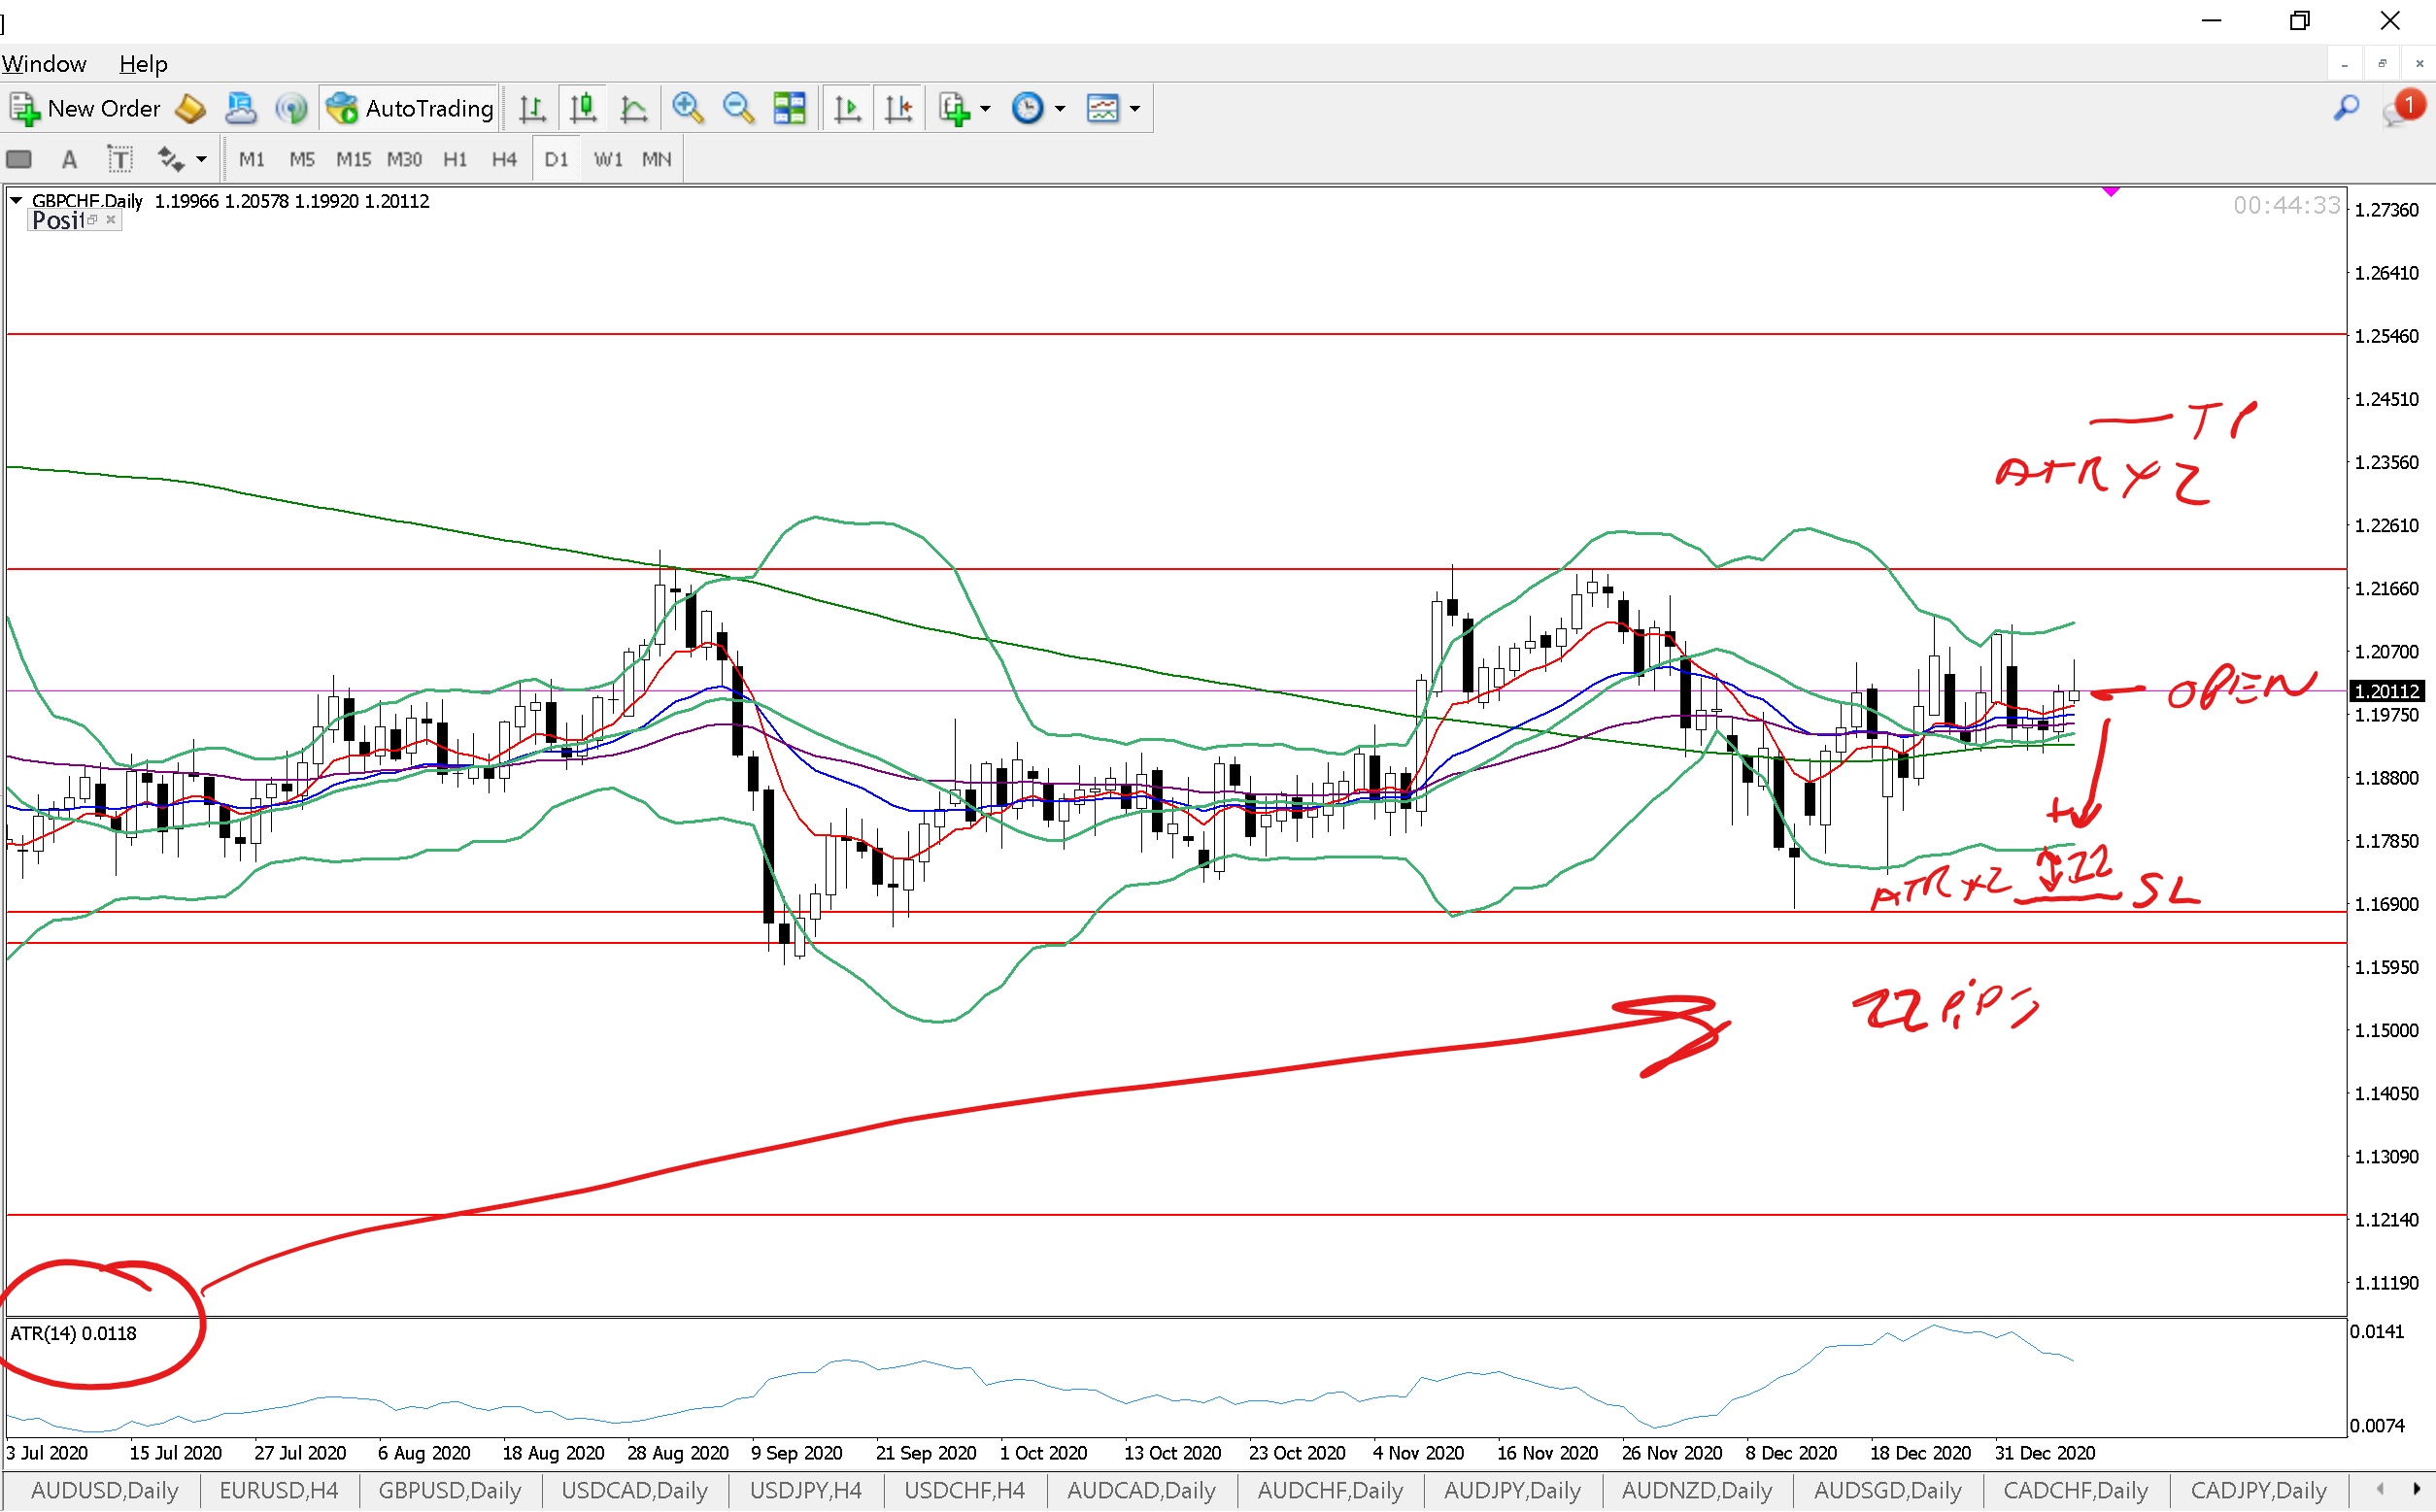Collapse the GBPCHF chart title triangle
The width and height of the screenshot is (2436, 1512).
tap(16, 201)
